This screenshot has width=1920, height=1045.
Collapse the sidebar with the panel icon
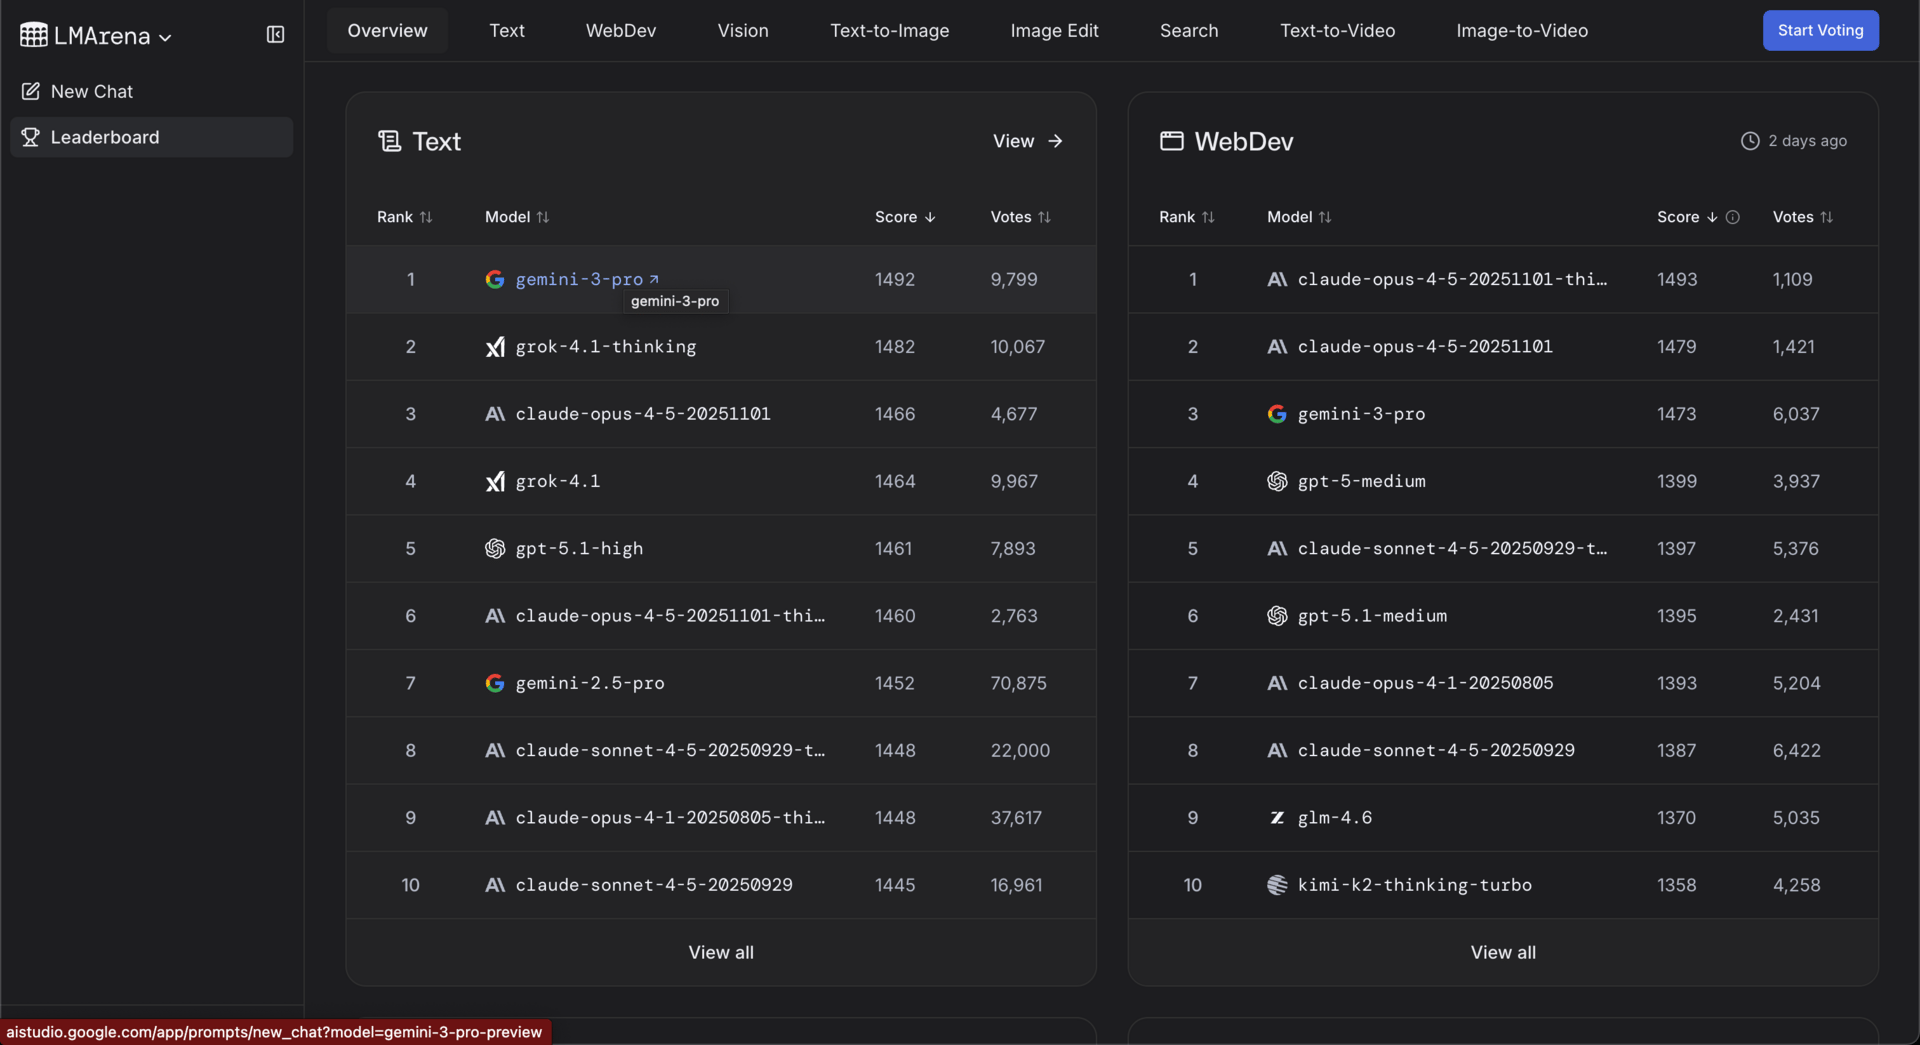[x=275, y=35]
